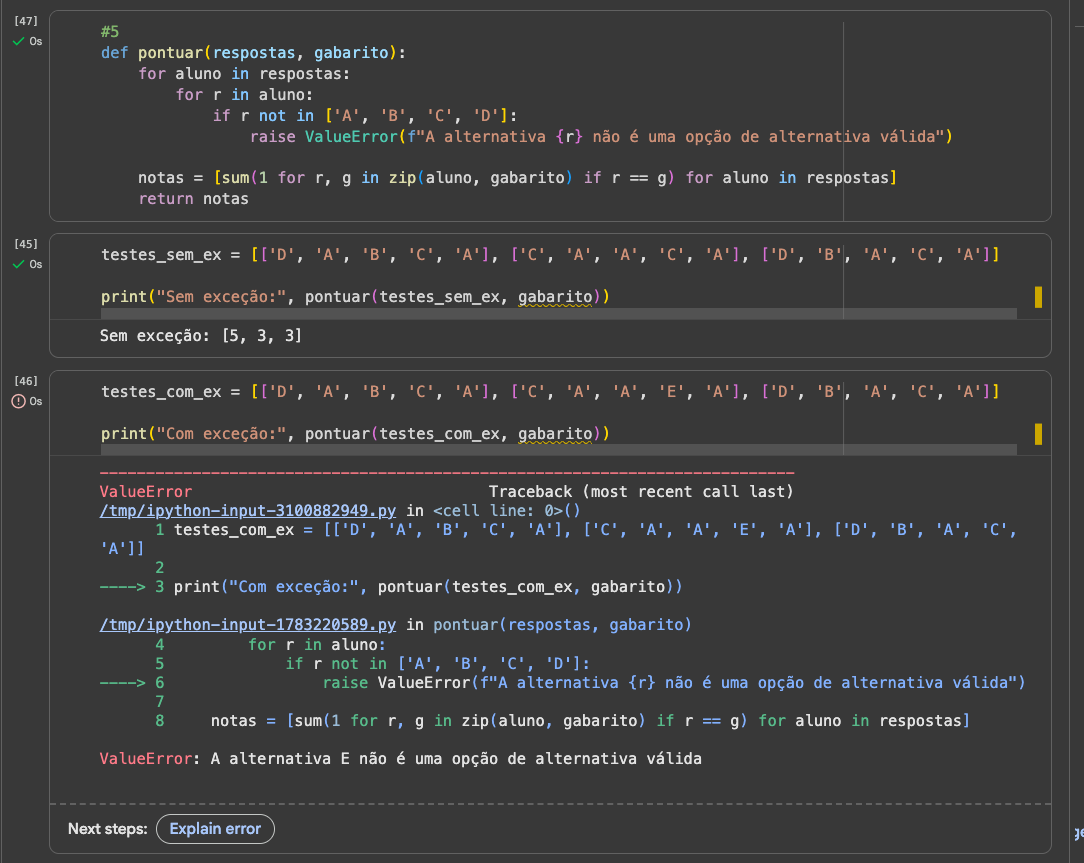This screenshot has height=863, width=1084.
Task: Click horizontal scrollbar in testes_com_ex cell
Action: [558, 451]
